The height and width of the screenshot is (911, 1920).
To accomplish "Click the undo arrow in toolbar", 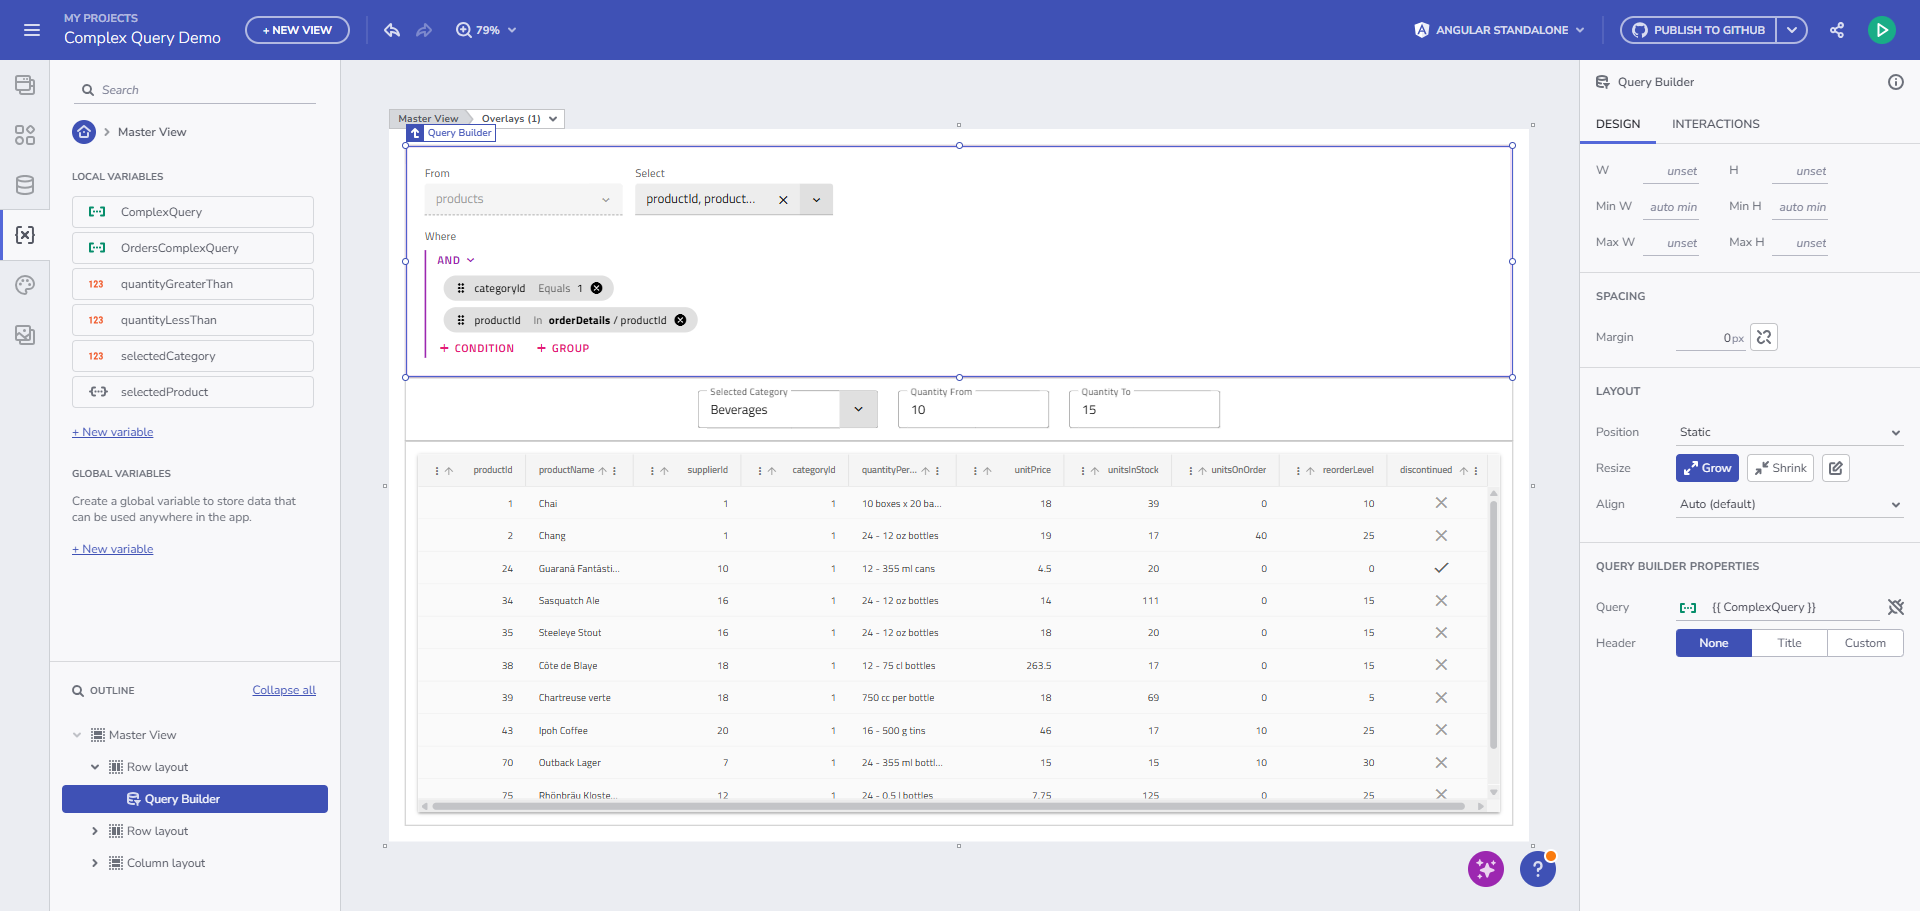I will point(392,30).
